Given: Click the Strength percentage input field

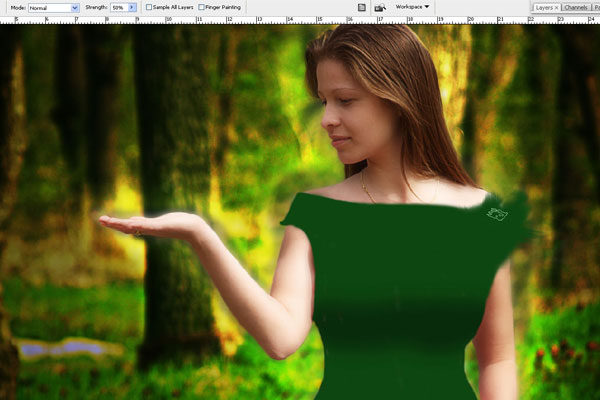Looking at the screenshot, I should (117, 7).
